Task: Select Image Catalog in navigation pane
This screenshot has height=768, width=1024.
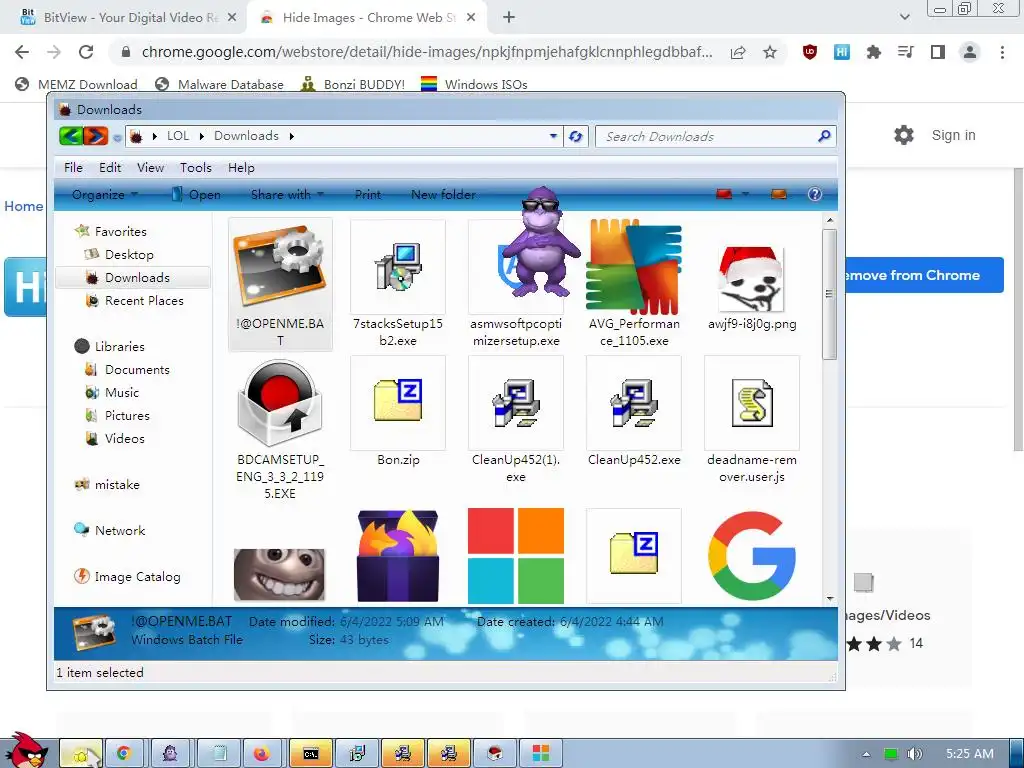Action: pos(127,576)
